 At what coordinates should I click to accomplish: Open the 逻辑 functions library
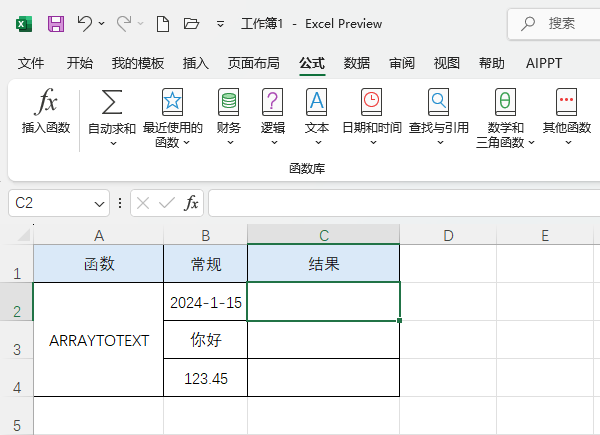pyautogui.click(x=273, y=117)
